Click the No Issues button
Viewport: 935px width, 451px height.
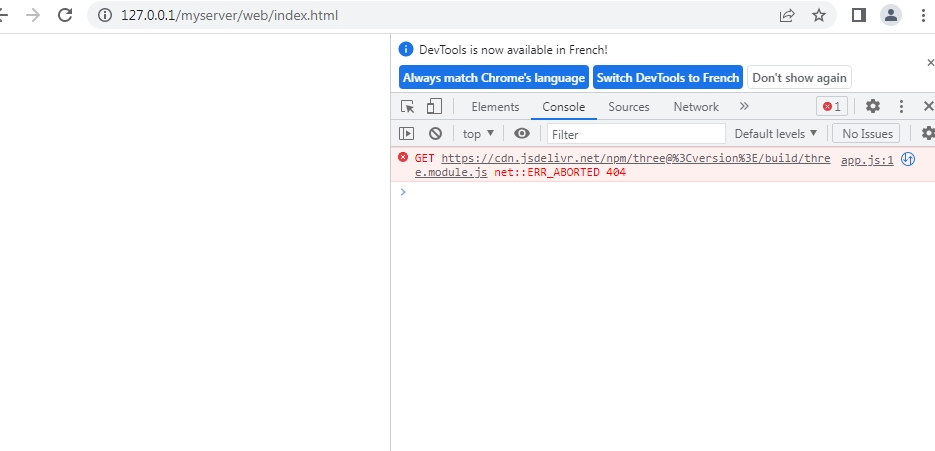click(867, 134)
